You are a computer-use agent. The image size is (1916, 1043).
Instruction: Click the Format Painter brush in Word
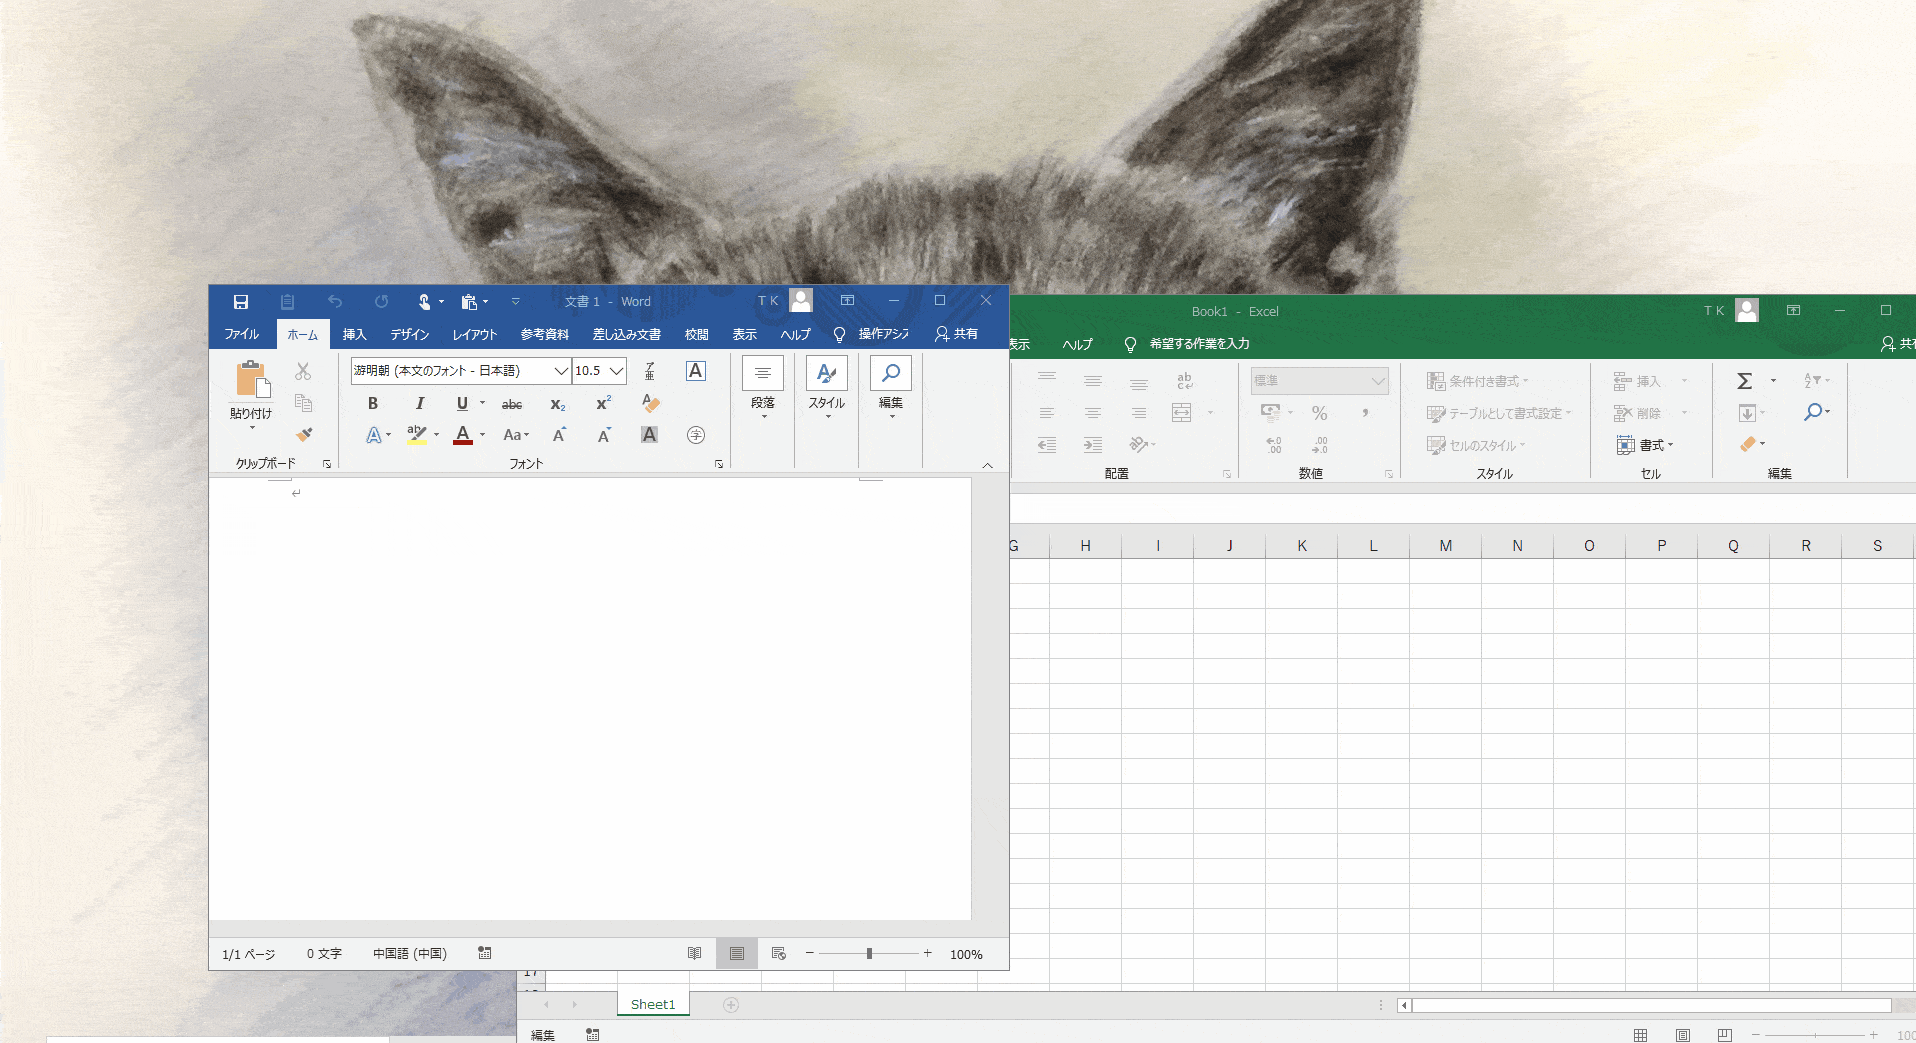[304, 435]
